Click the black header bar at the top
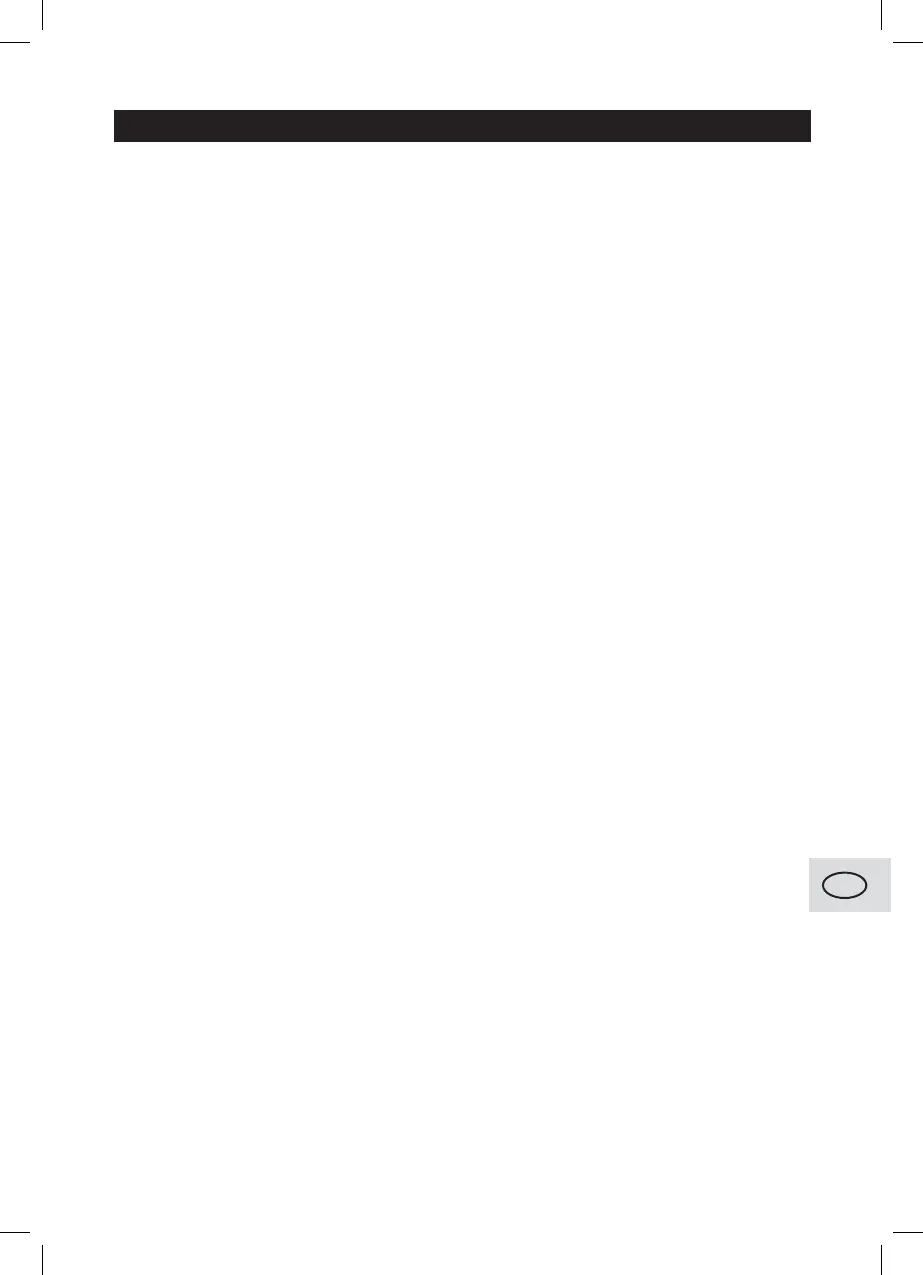This screenshot has width=923, height=1275. coord(461,126)
